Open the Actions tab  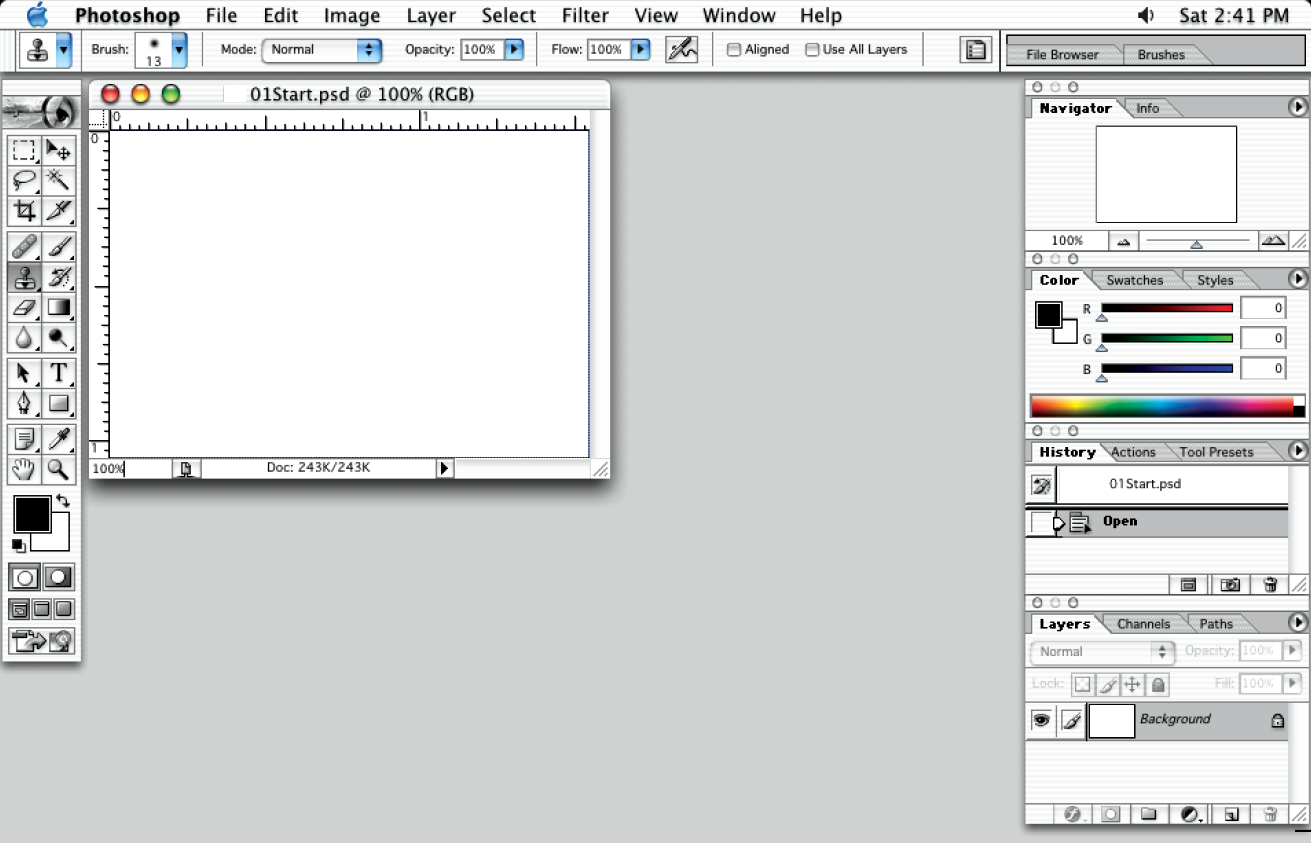[1133, 452]
